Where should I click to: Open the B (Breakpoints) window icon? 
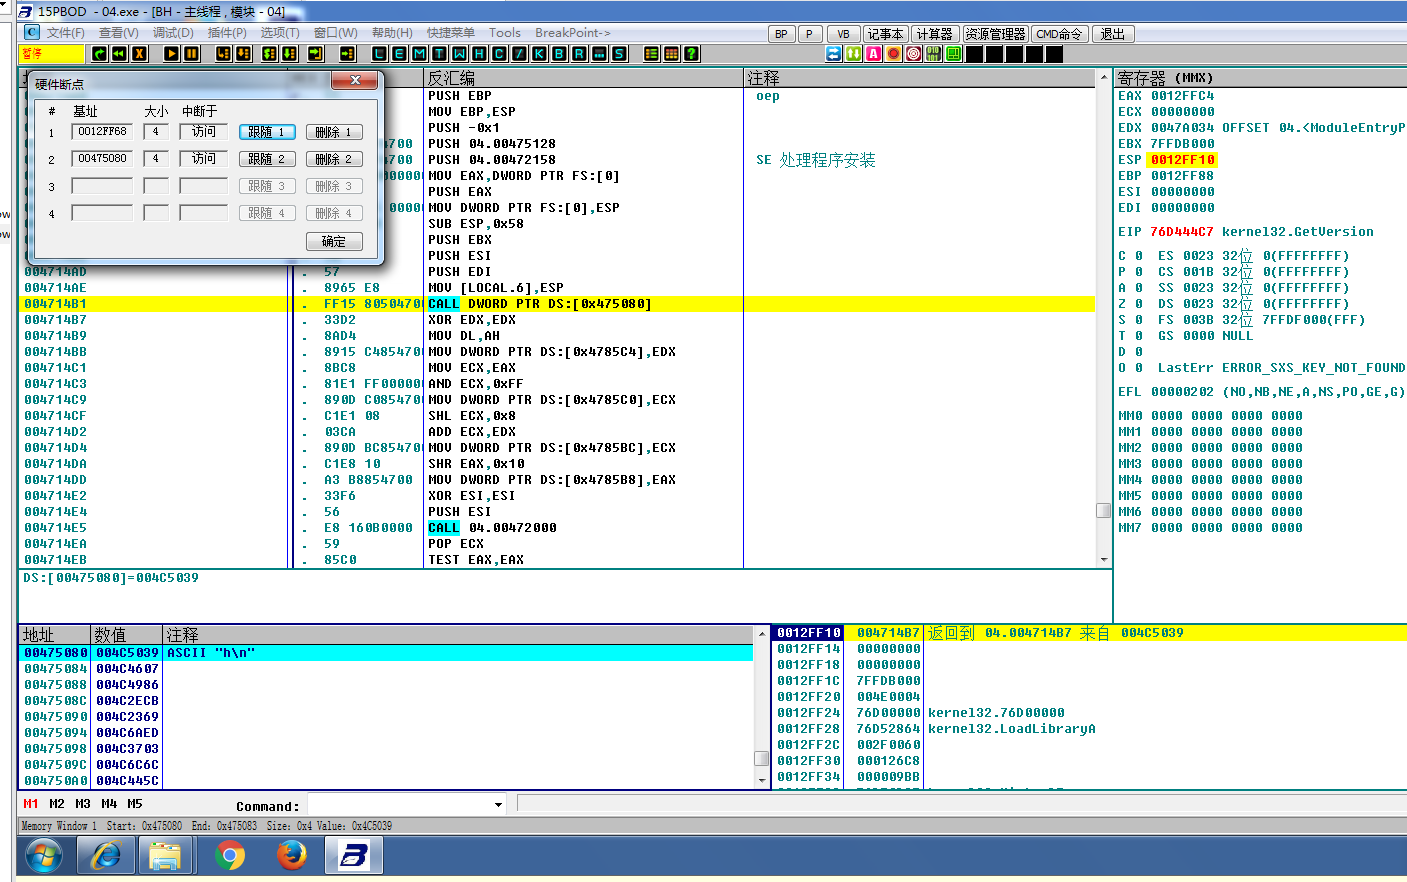[560, 54]
